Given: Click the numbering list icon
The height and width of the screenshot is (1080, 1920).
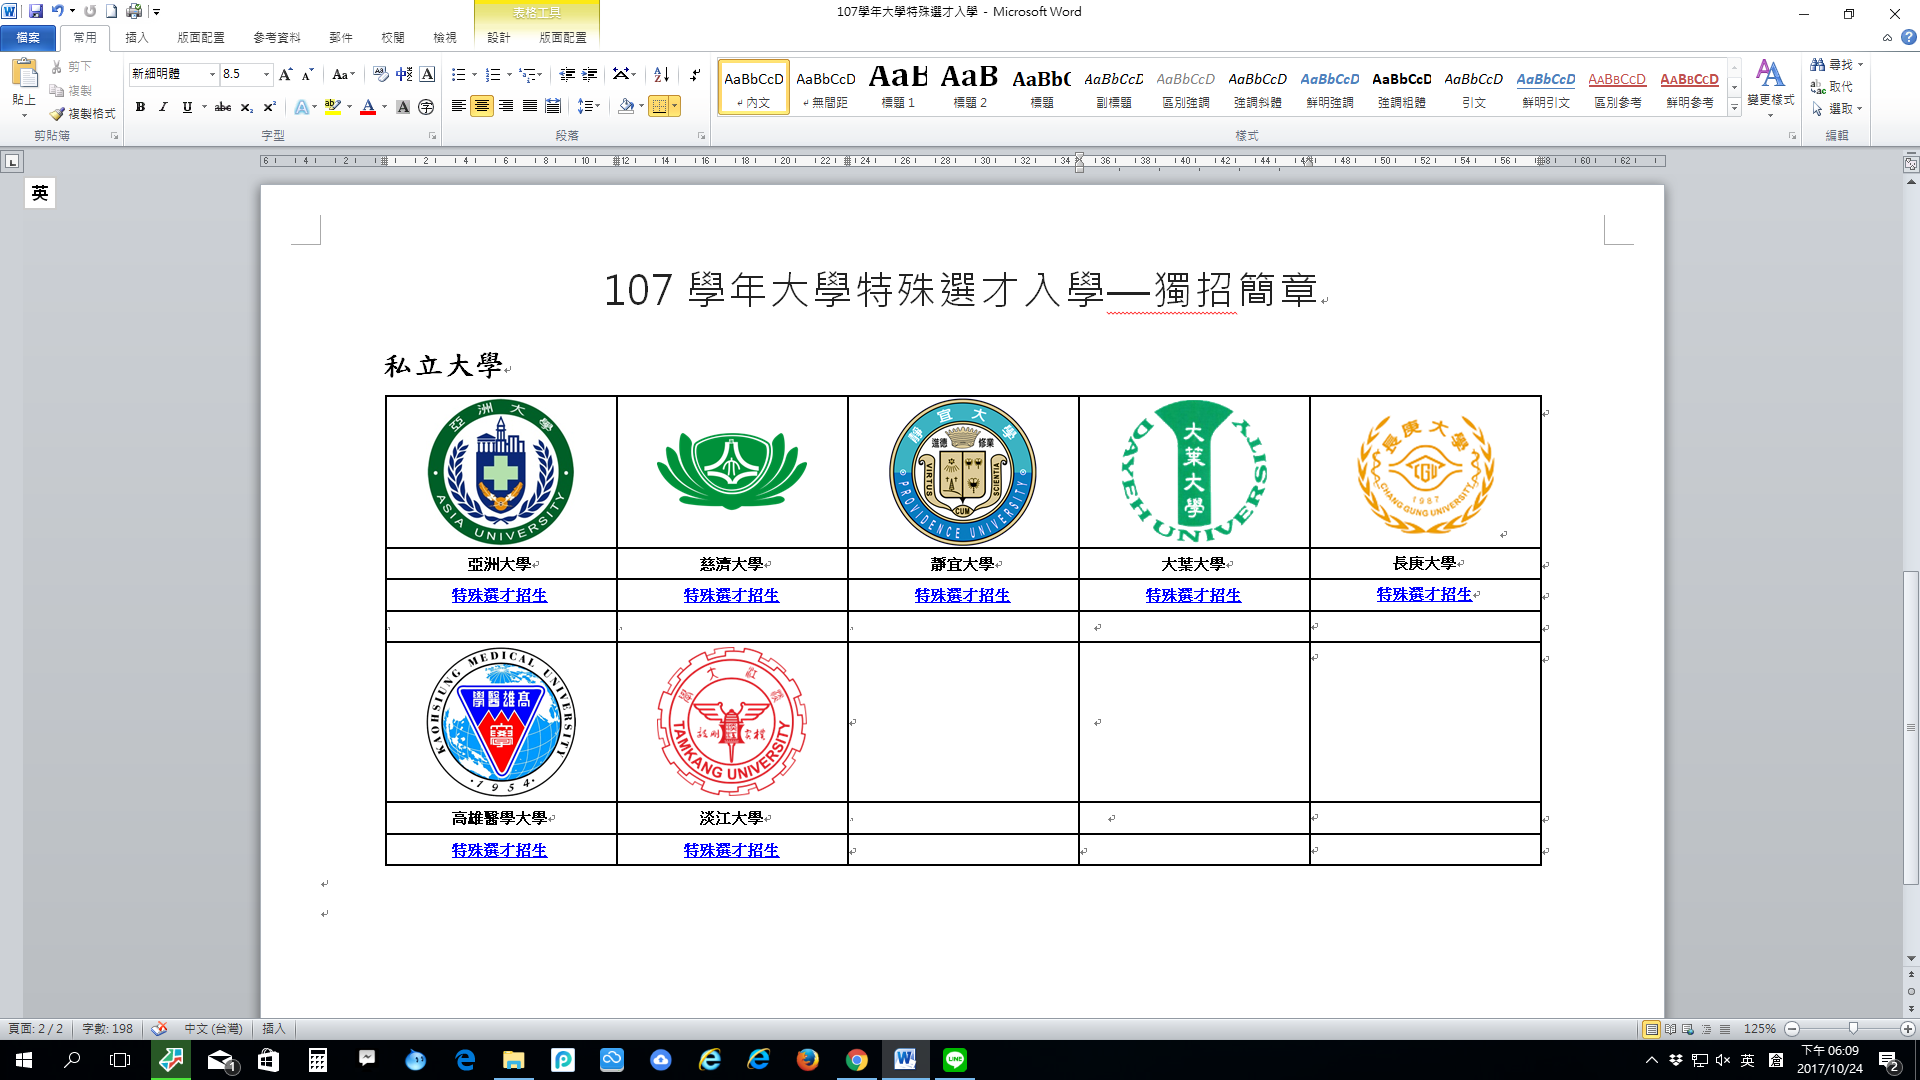Looking at the screenshot, I should 492,74.
